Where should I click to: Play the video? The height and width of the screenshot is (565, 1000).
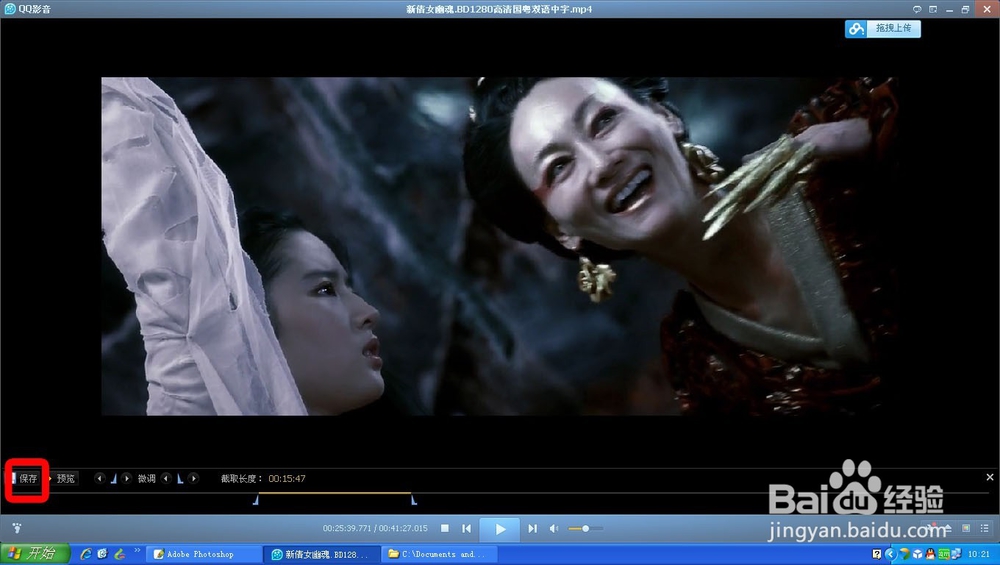click(x=500, y=529)
